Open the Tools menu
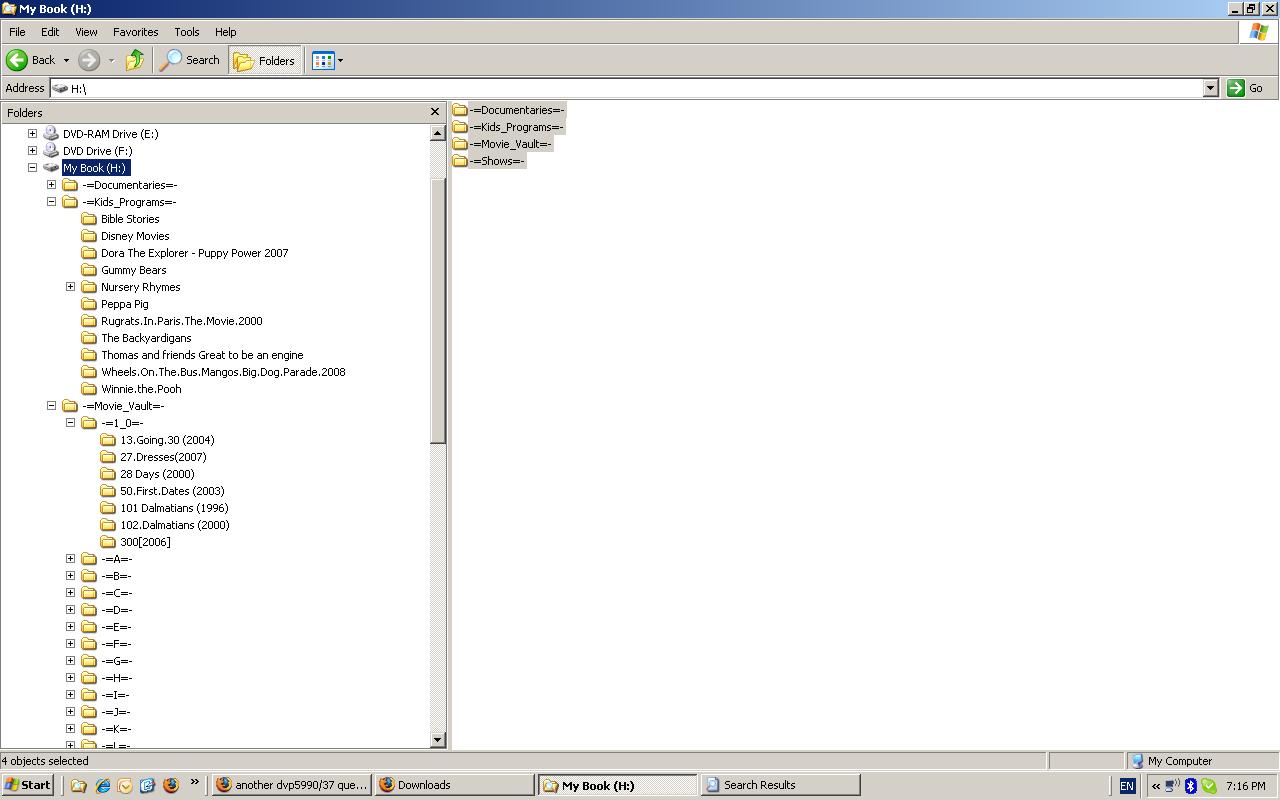The width and height of the screenshot is (1280, 800). pyautogui.click(x=187, y=32)
